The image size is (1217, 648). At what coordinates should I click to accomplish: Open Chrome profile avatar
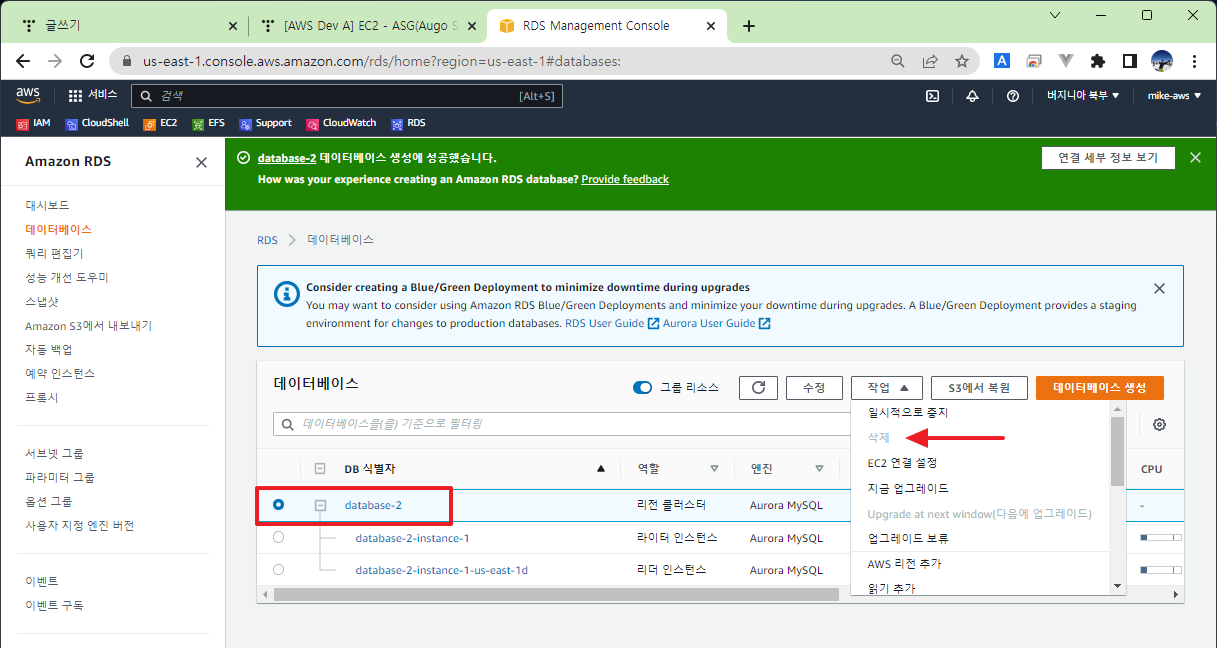1161,61
